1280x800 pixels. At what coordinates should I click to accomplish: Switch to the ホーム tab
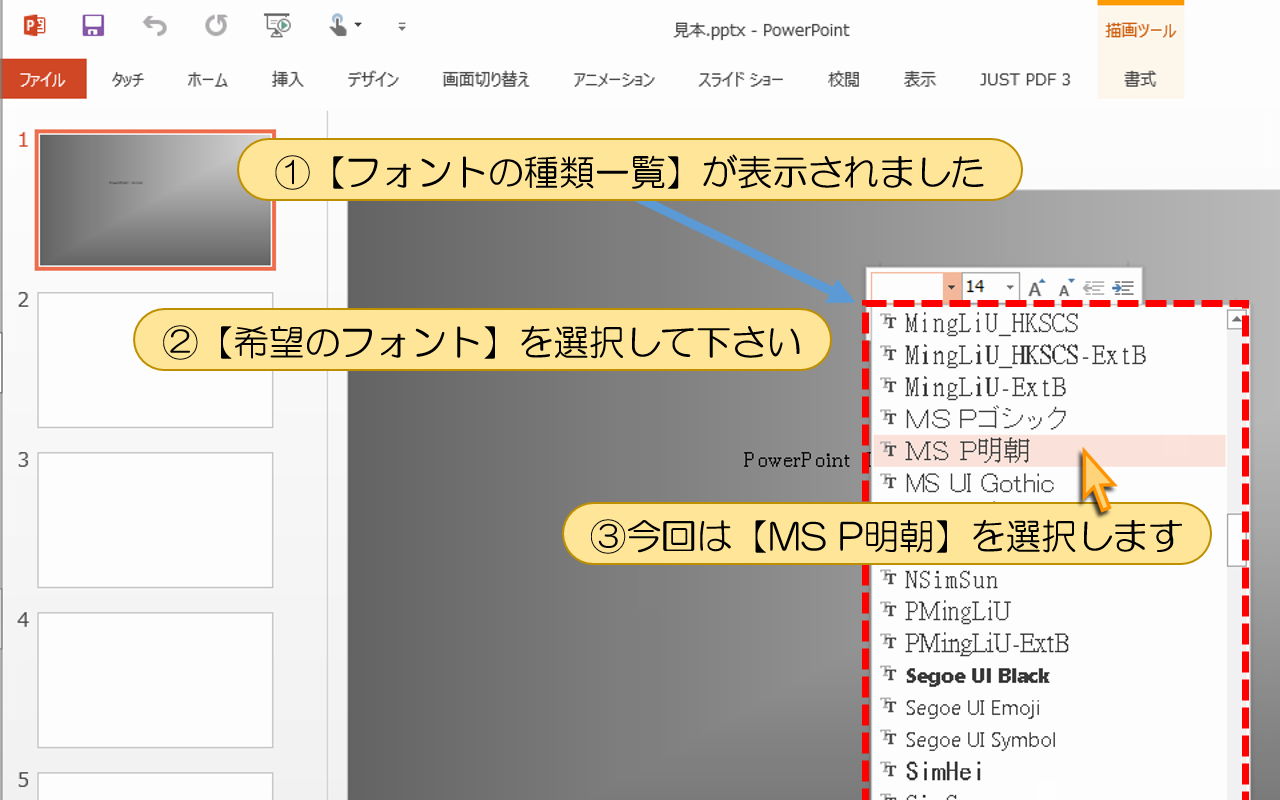pyautogui.click(x=207, y=80)
